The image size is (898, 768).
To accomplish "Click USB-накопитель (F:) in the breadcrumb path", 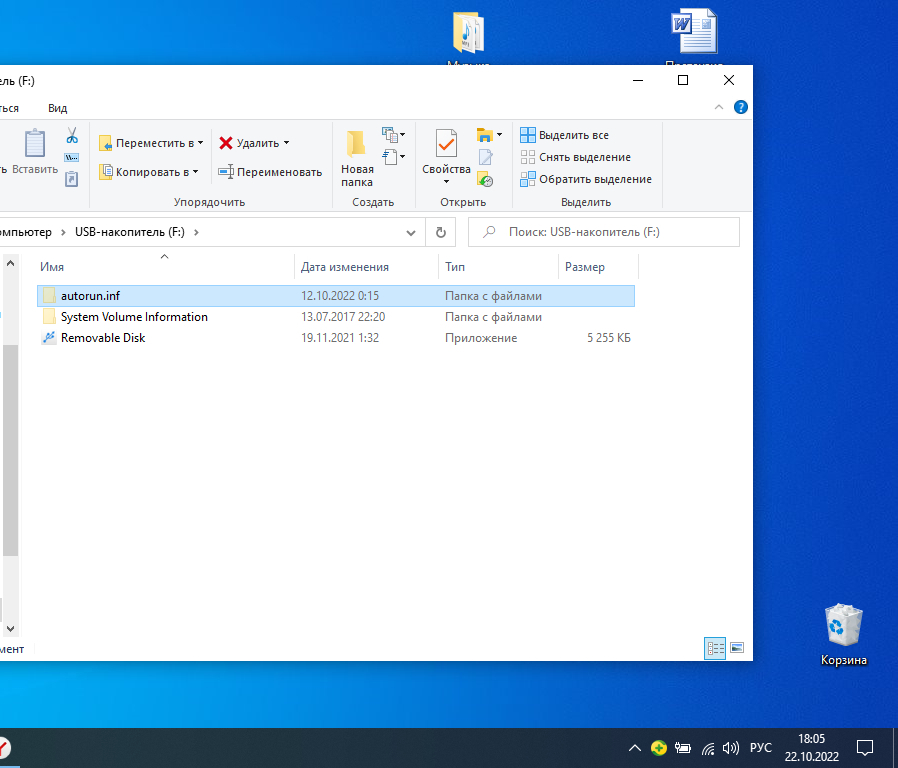I will click(129, 232).
